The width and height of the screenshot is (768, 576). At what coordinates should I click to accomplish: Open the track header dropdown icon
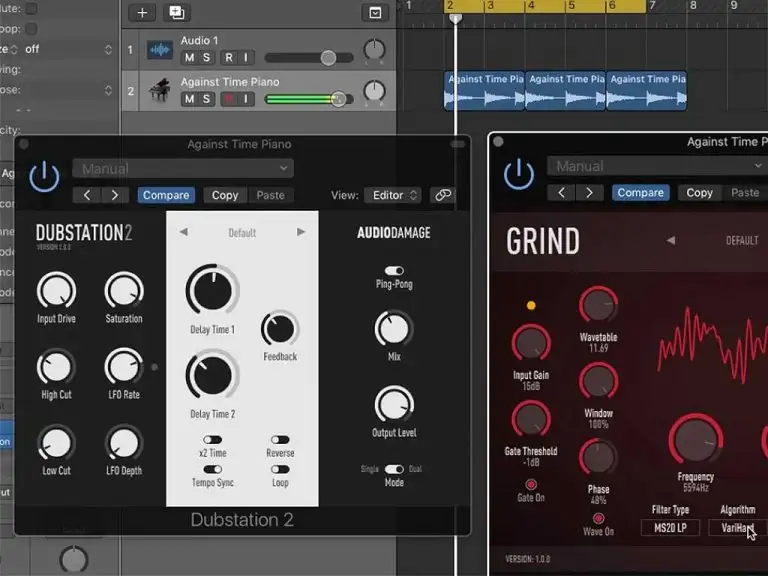pyautogui.click(x=375, y=13)
